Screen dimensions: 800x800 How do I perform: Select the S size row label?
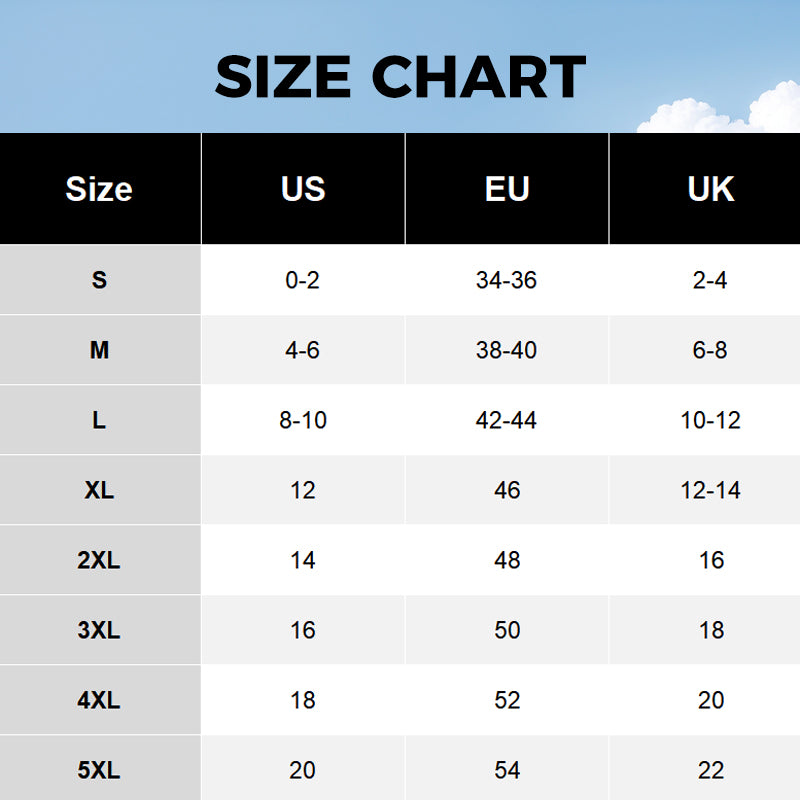pyautogui.click(x=99, y=280)
